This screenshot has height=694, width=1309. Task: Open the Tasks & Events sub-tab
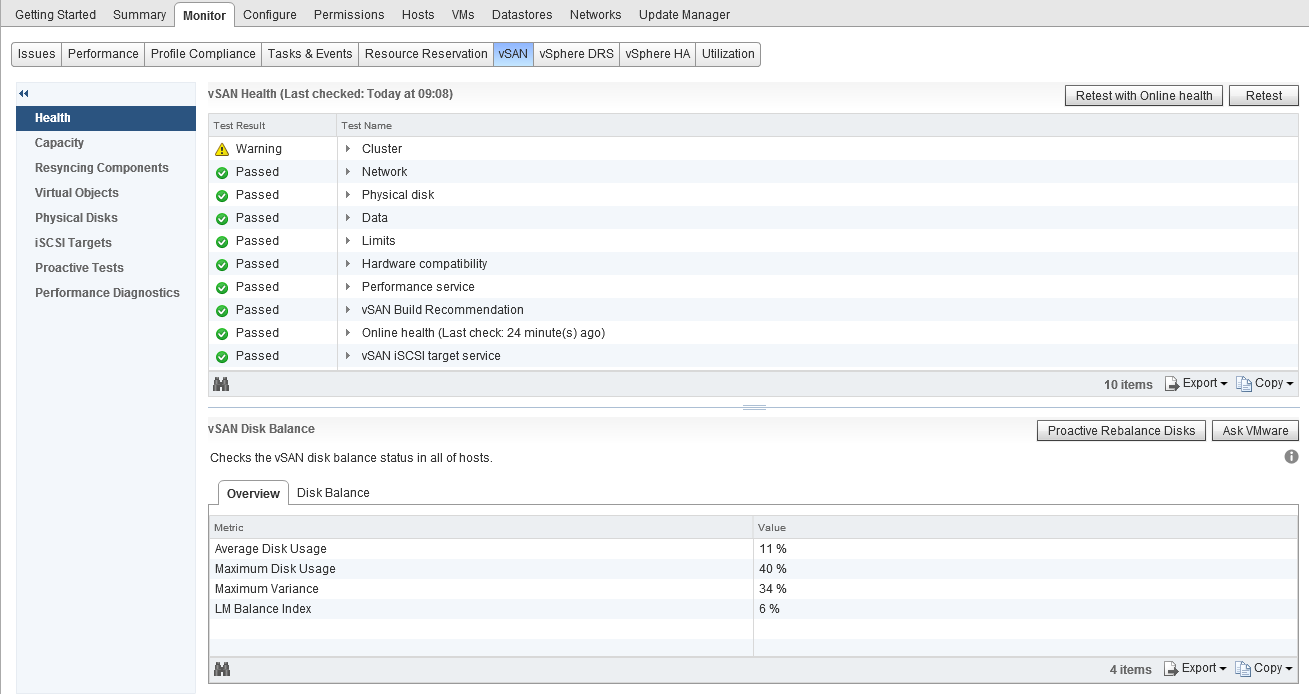pyautogui.click(x=310, y=54)
